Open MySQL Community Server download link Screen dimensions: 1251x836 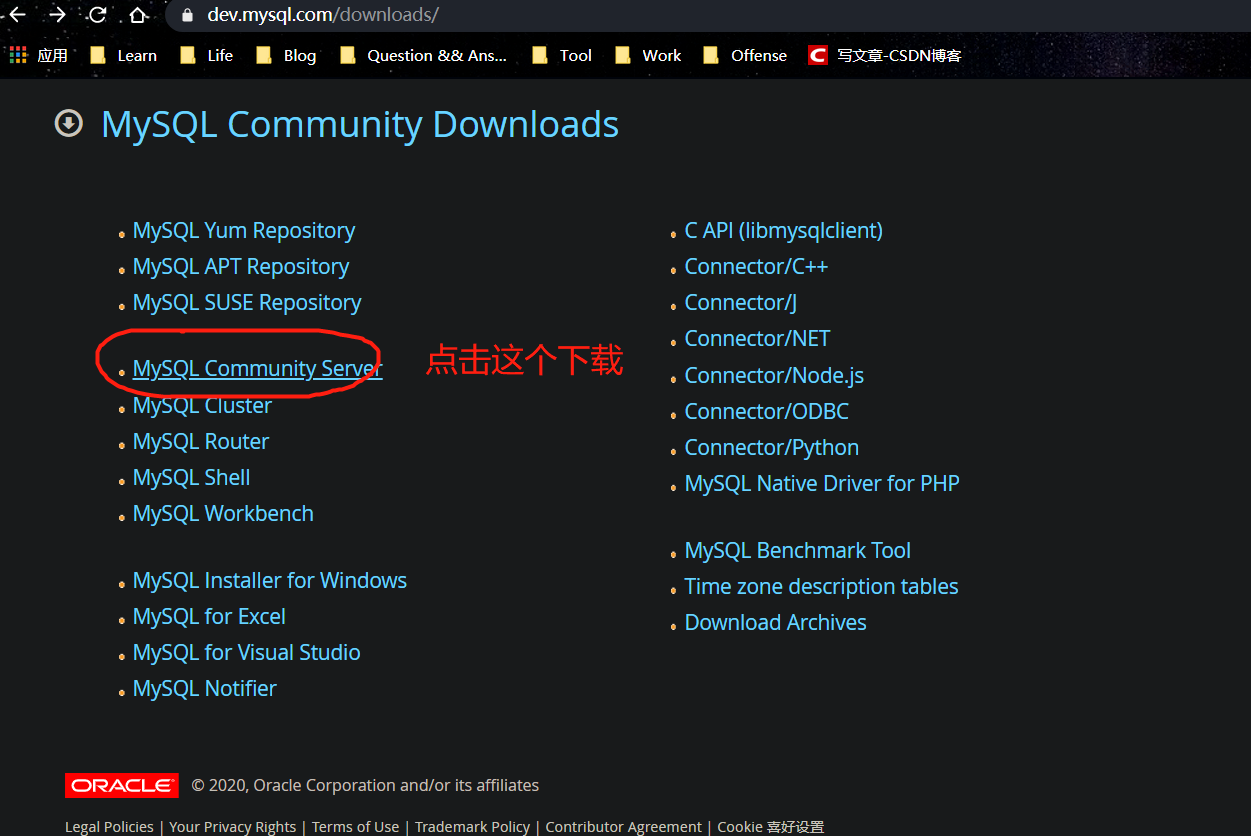[257, 368]
